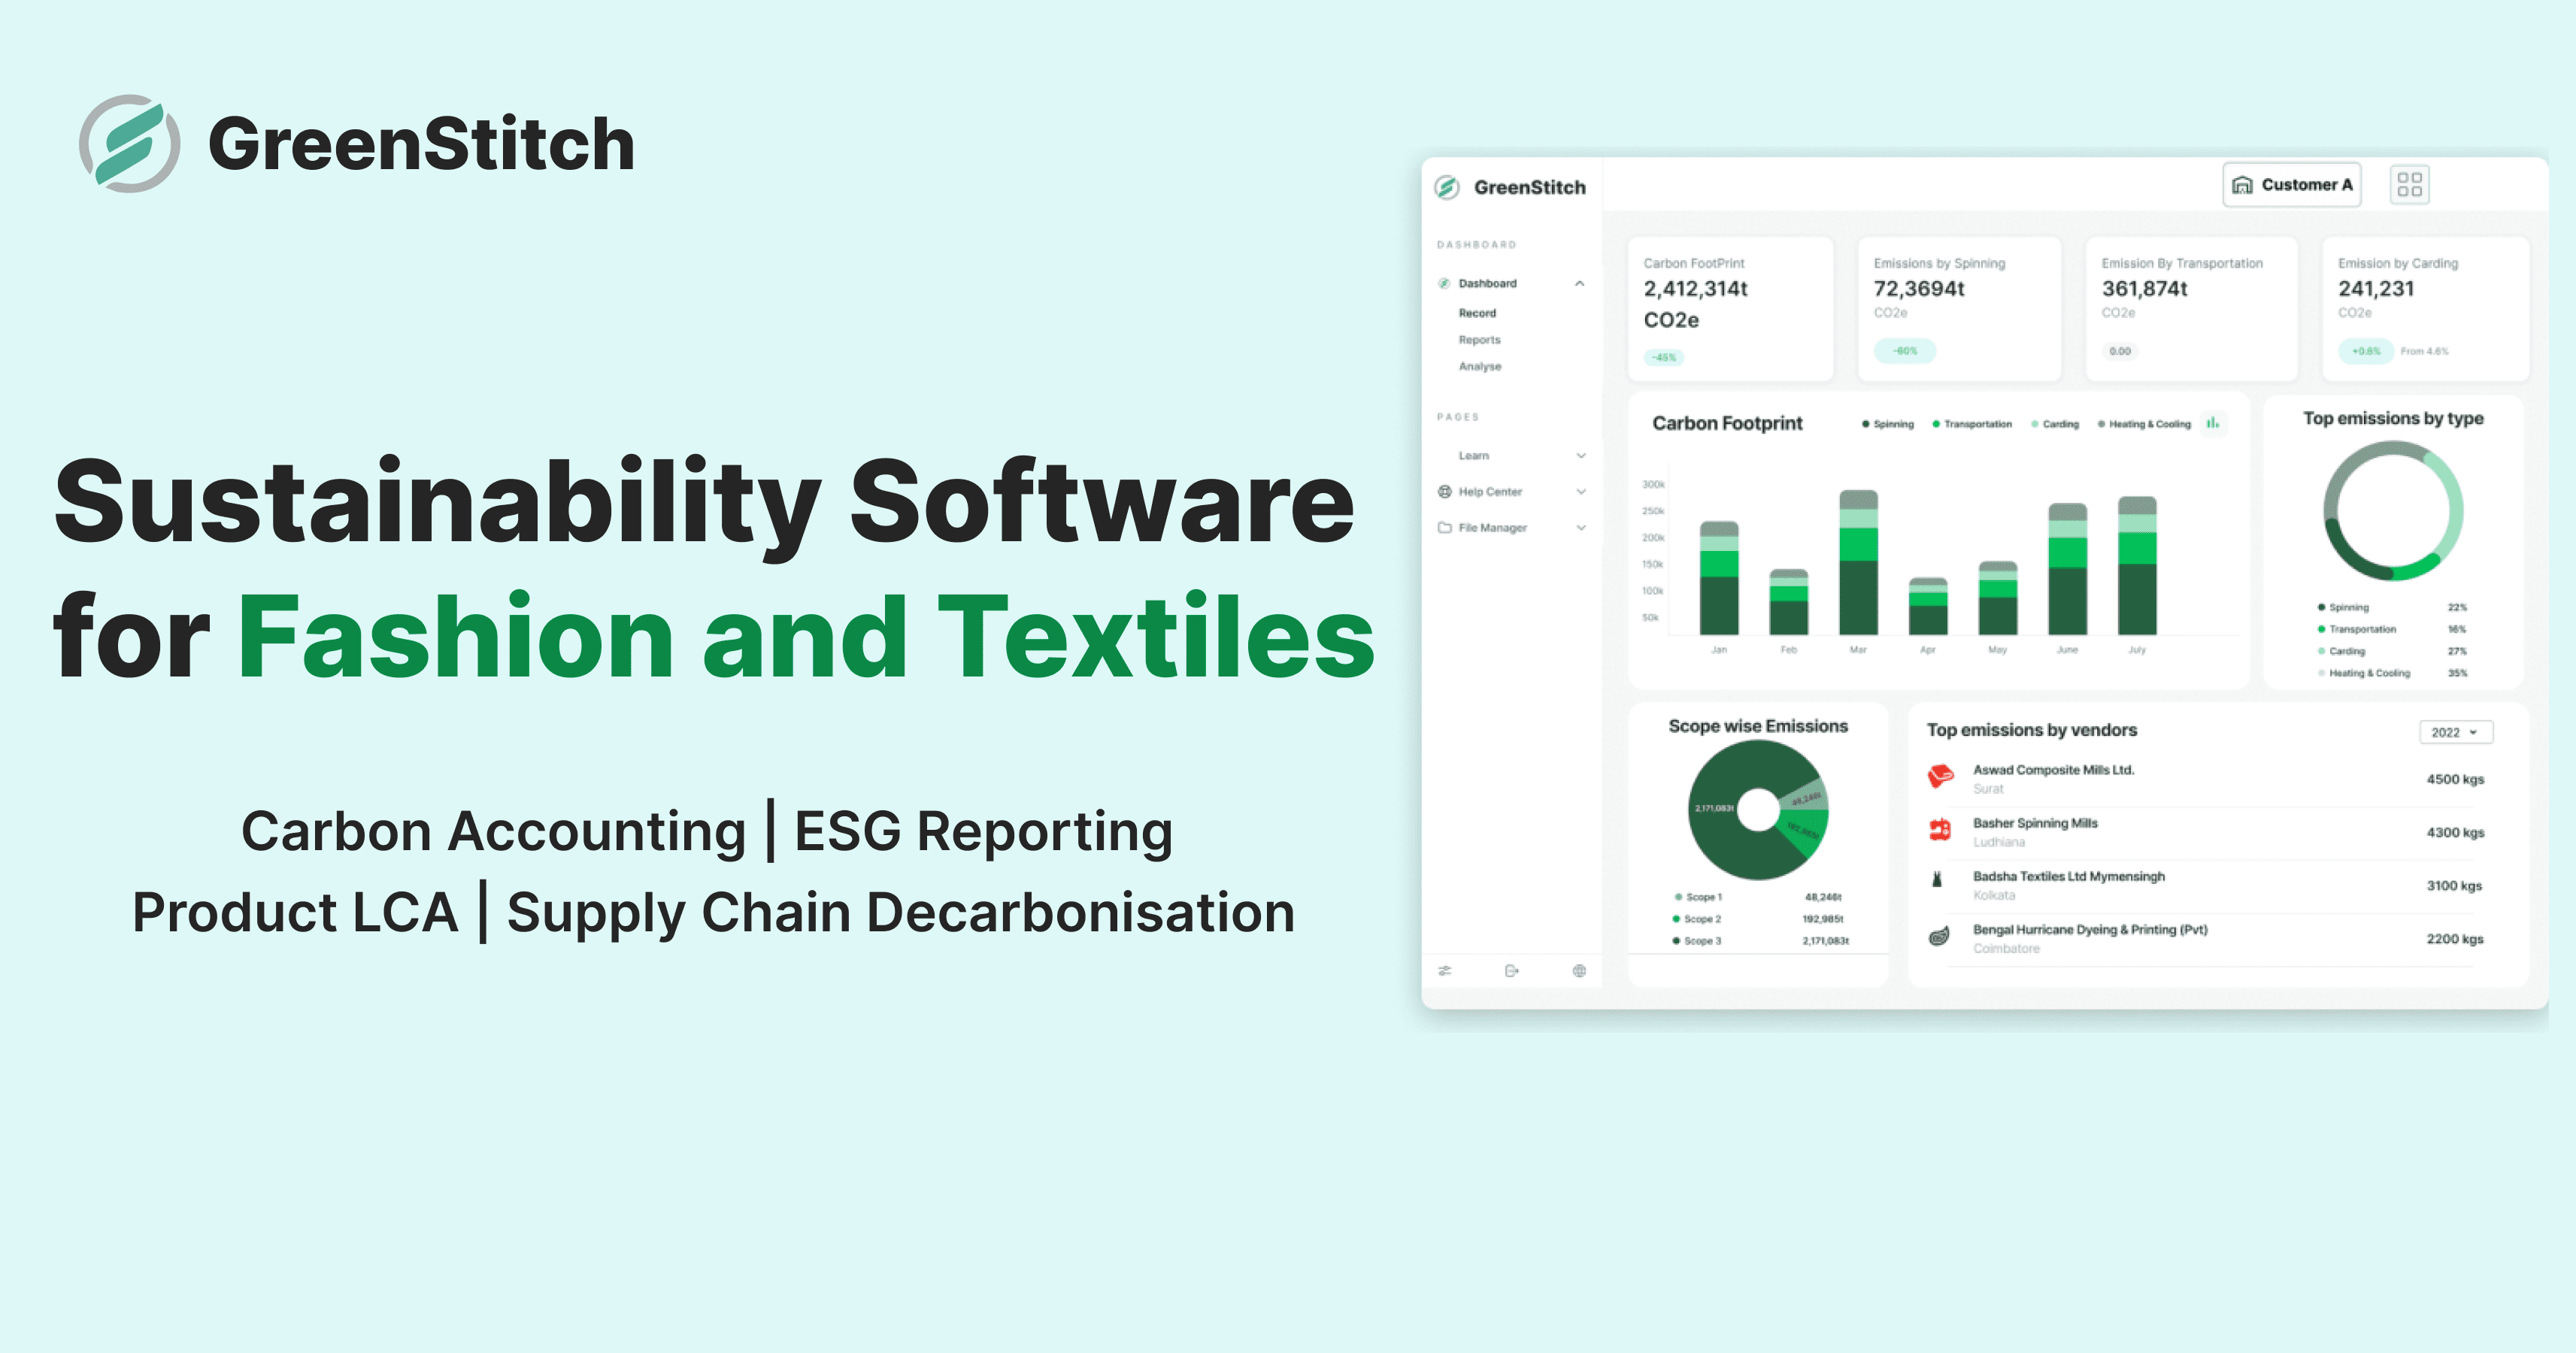Click the March bar in chart
This screenshot has width=2576, height=1353.
[x=1858, y=563]
